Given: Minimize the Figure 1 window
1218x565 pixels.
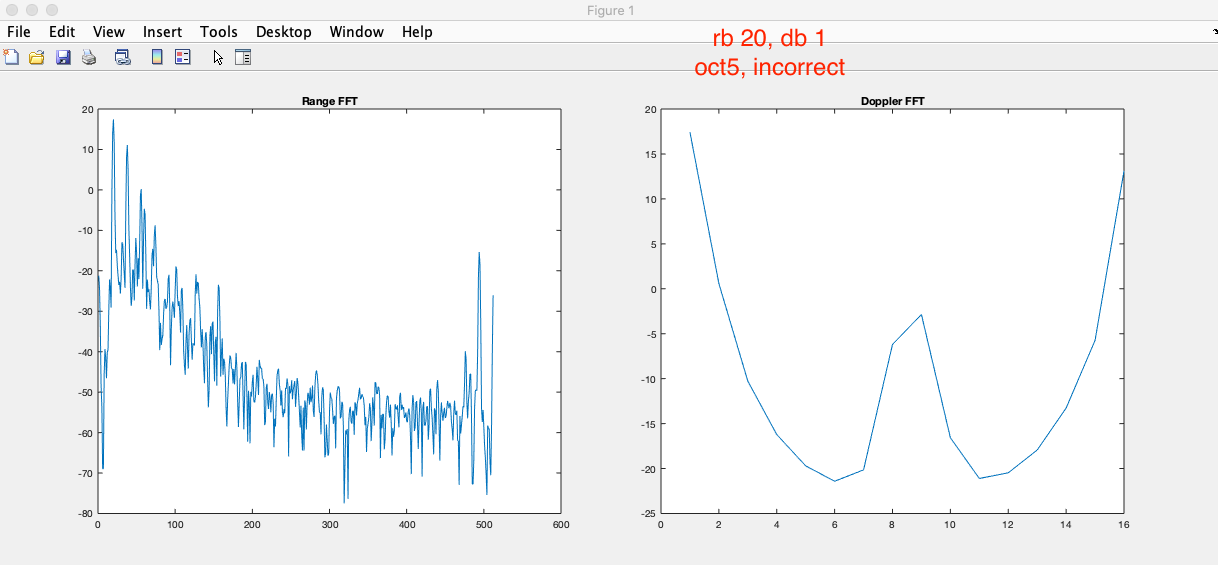Looking at the screenshot, I should coord(32,10).
